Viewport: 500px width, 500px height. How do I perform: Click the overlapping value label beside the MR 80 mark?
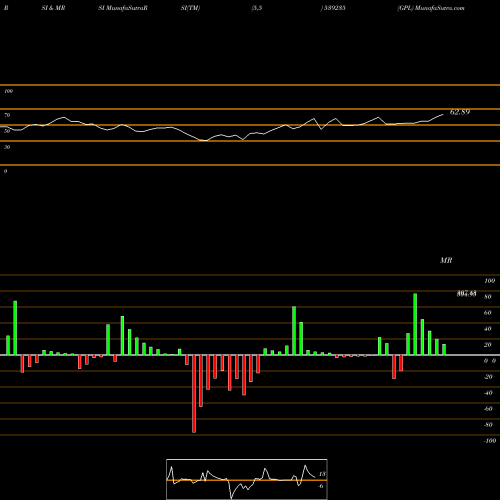[466, 294]
